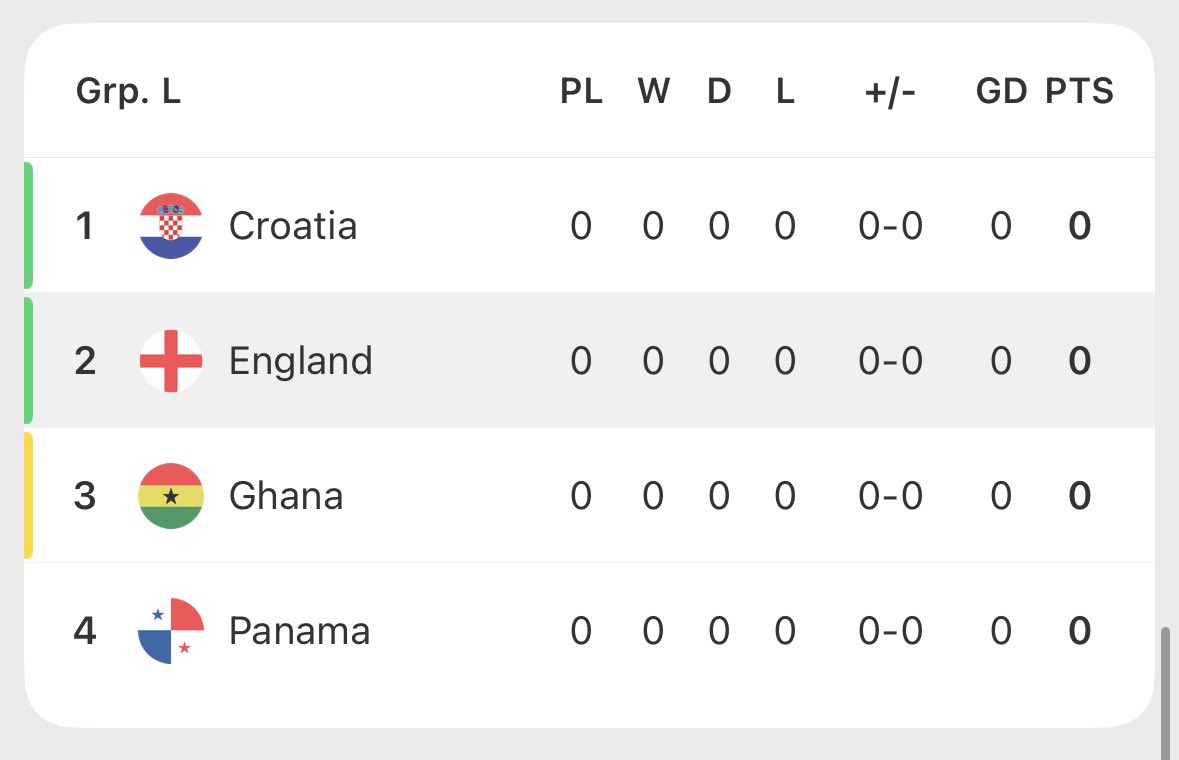This screenshot has height=760, width=1179.
Task: Click England's 0-0 goals record
Action: click(x=890, y=361)
